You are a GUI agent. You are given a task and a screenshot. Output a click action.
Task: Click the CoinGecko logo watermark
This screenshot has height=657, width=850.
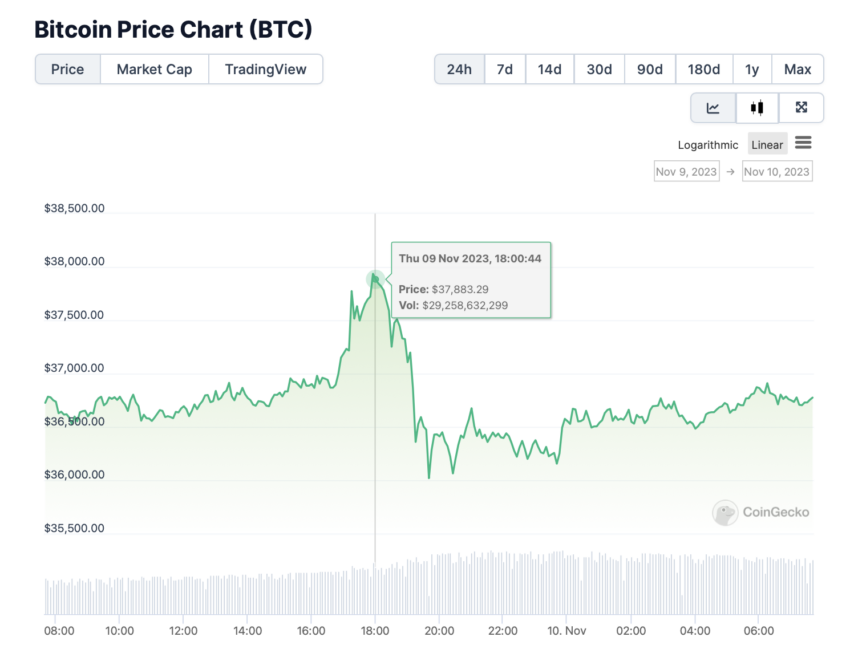click(x=761, y=512)
